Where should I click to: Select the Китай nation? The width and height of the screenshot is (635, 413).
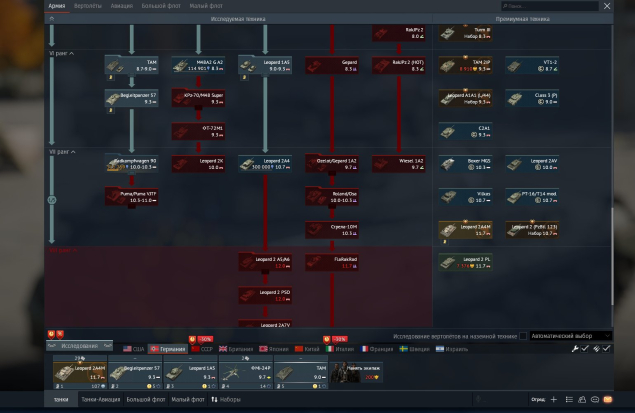(307, 349)
